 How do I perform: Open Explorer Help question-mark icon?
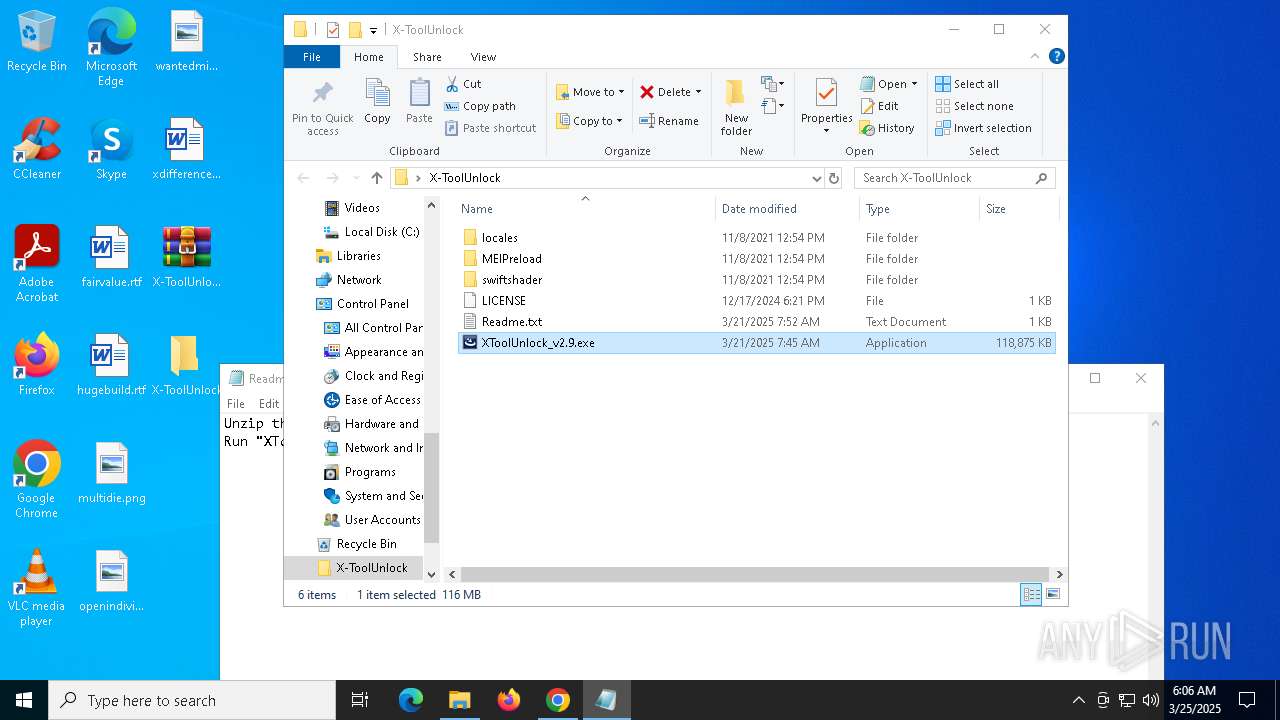pos(1056,57)
